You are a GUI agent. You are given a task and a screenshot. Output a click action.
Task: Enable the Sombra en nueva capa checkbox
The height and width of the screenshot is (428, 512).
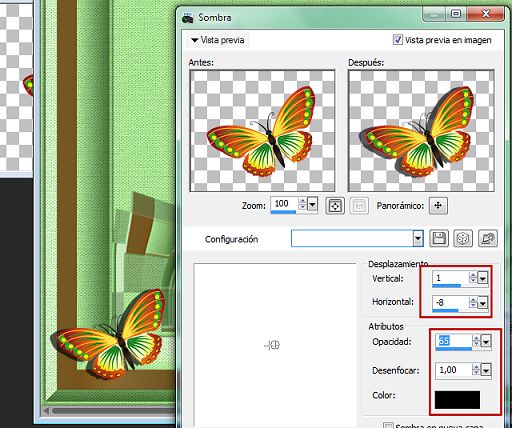point(388,425)
